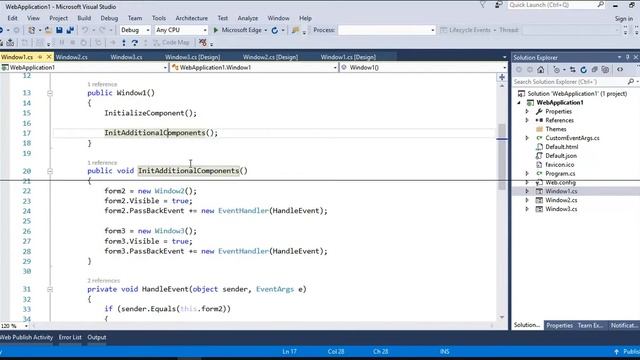Click the View Code icon in Solution Explorer
Viewport: 640px width, 360px height.
click(x=620, y=70)
